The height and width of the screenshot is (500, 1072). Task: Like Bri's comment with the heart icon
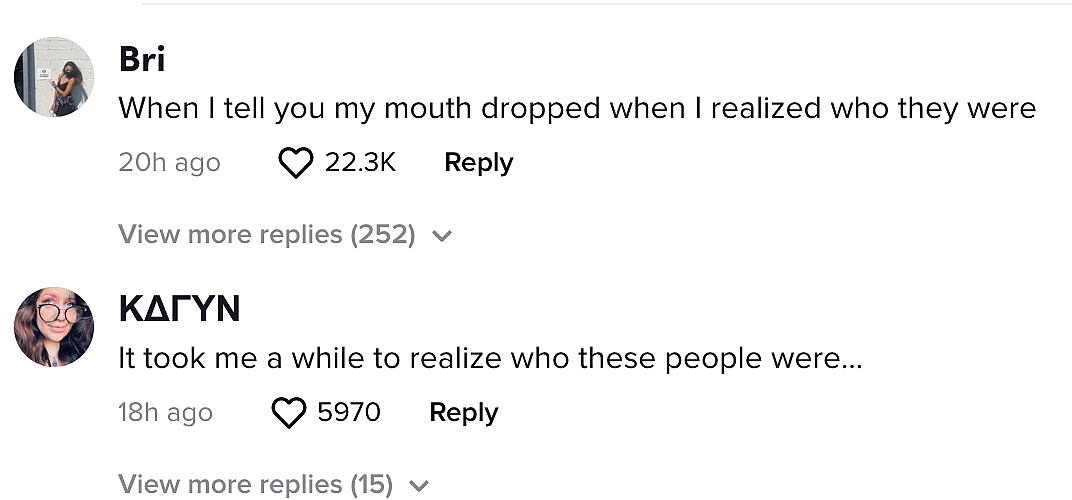(x=295, y=163)
